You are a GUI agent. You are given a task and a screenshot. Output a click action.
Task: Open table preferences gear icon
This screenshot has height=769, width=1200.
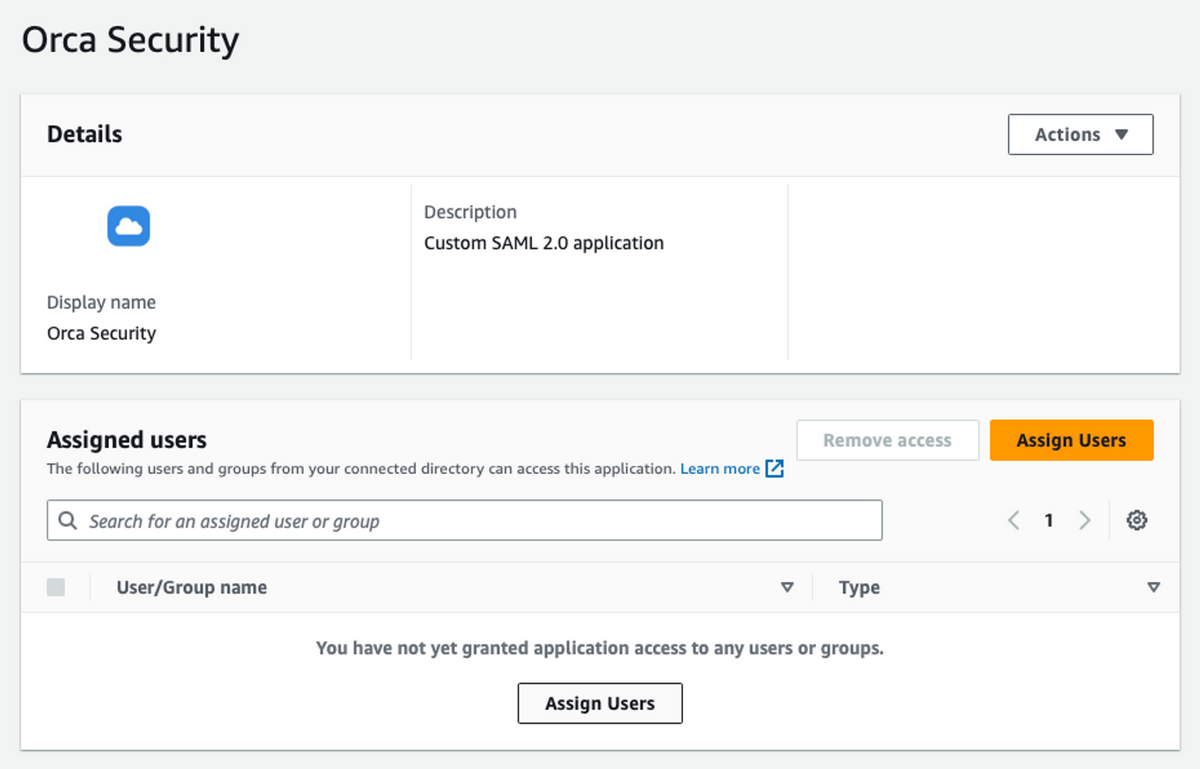pos(1136,520)
